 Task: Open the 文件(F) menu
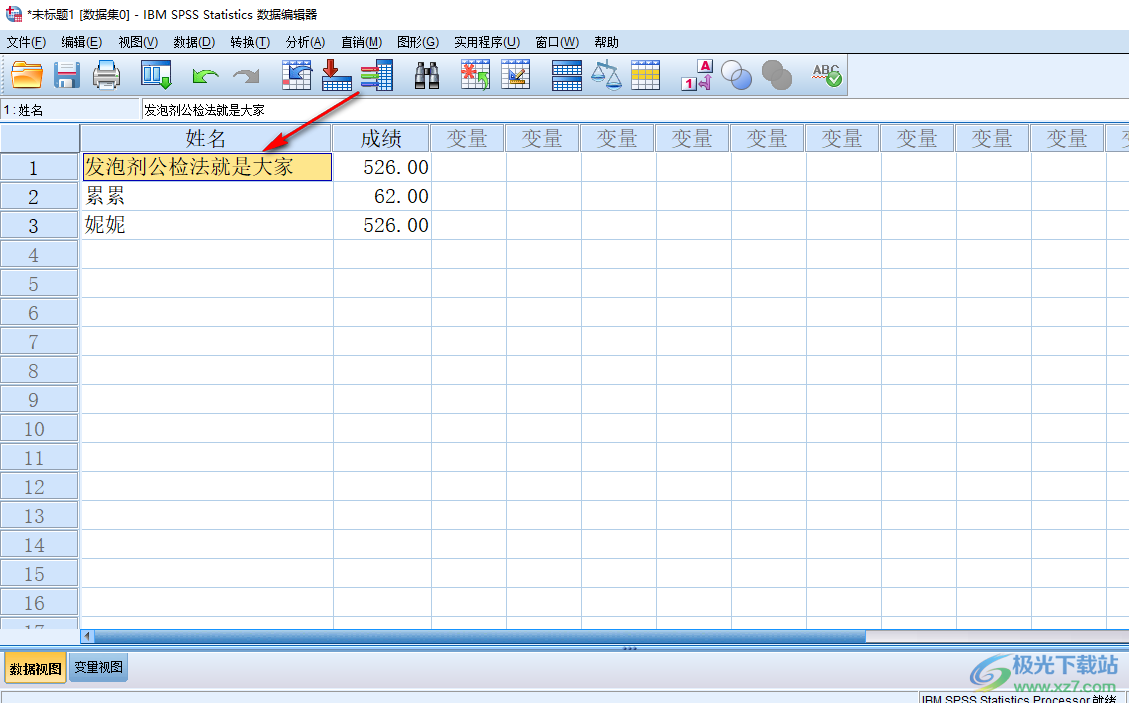coord(27,42)
